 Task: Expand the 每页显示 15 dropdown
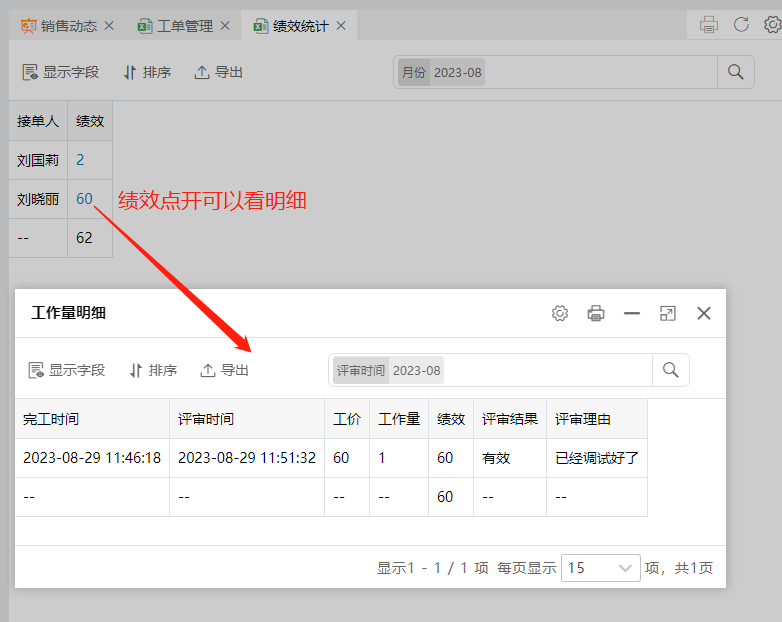pyautogui.click(x=601, y=568)
